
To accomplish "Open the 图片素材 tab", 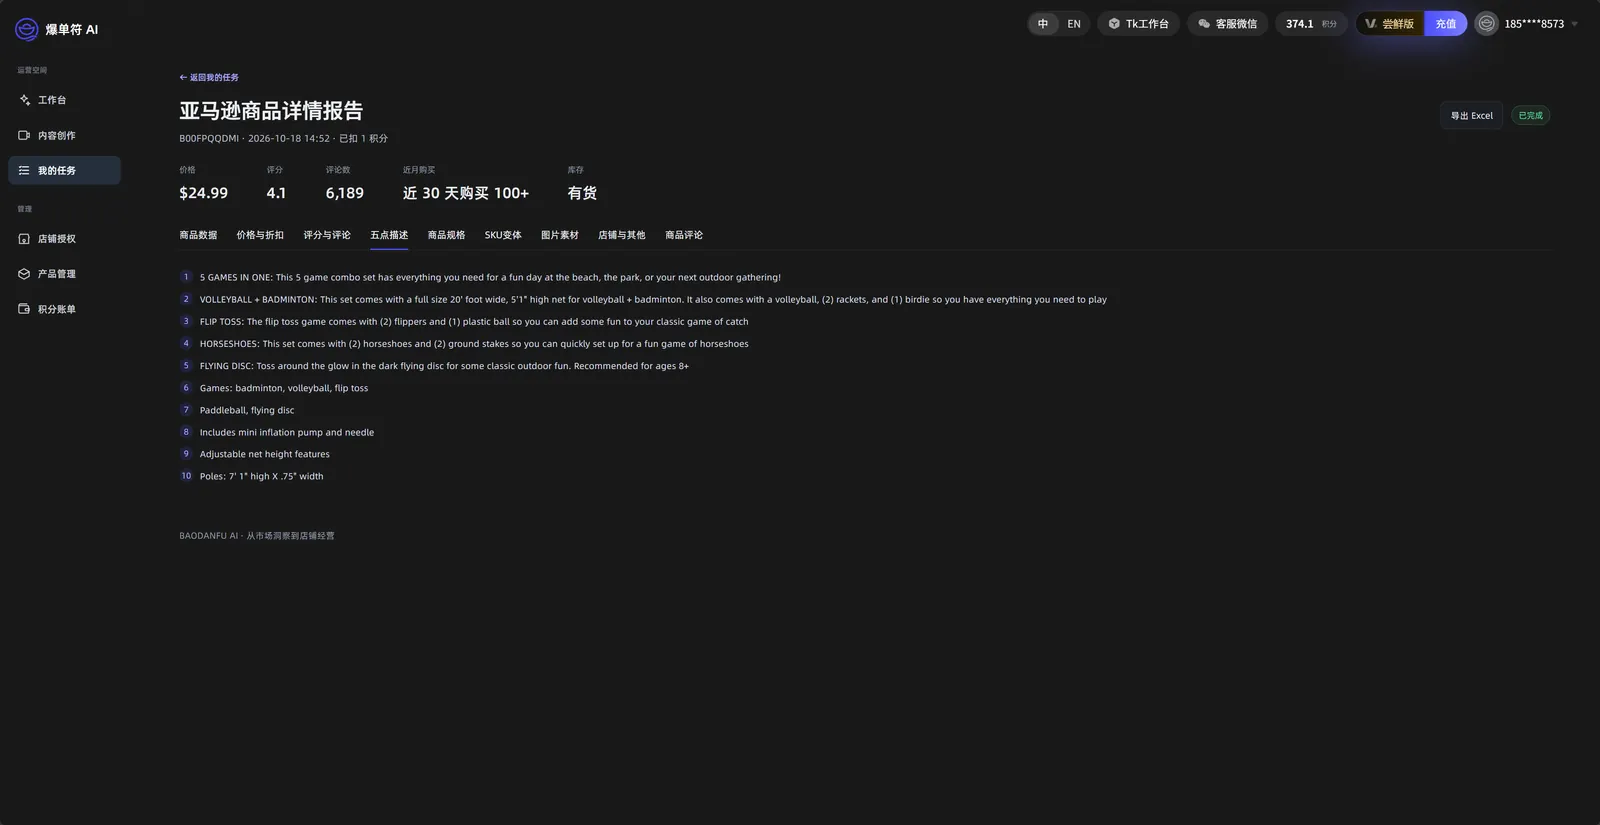I will coord(560,235).
